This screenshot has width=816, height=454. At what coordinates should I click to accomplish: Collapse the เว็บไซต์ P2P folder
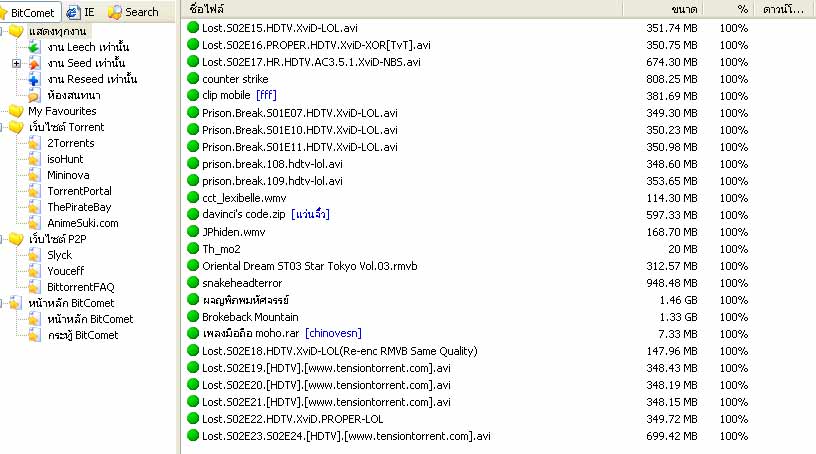pyautogui.click(x=2, y=239)
